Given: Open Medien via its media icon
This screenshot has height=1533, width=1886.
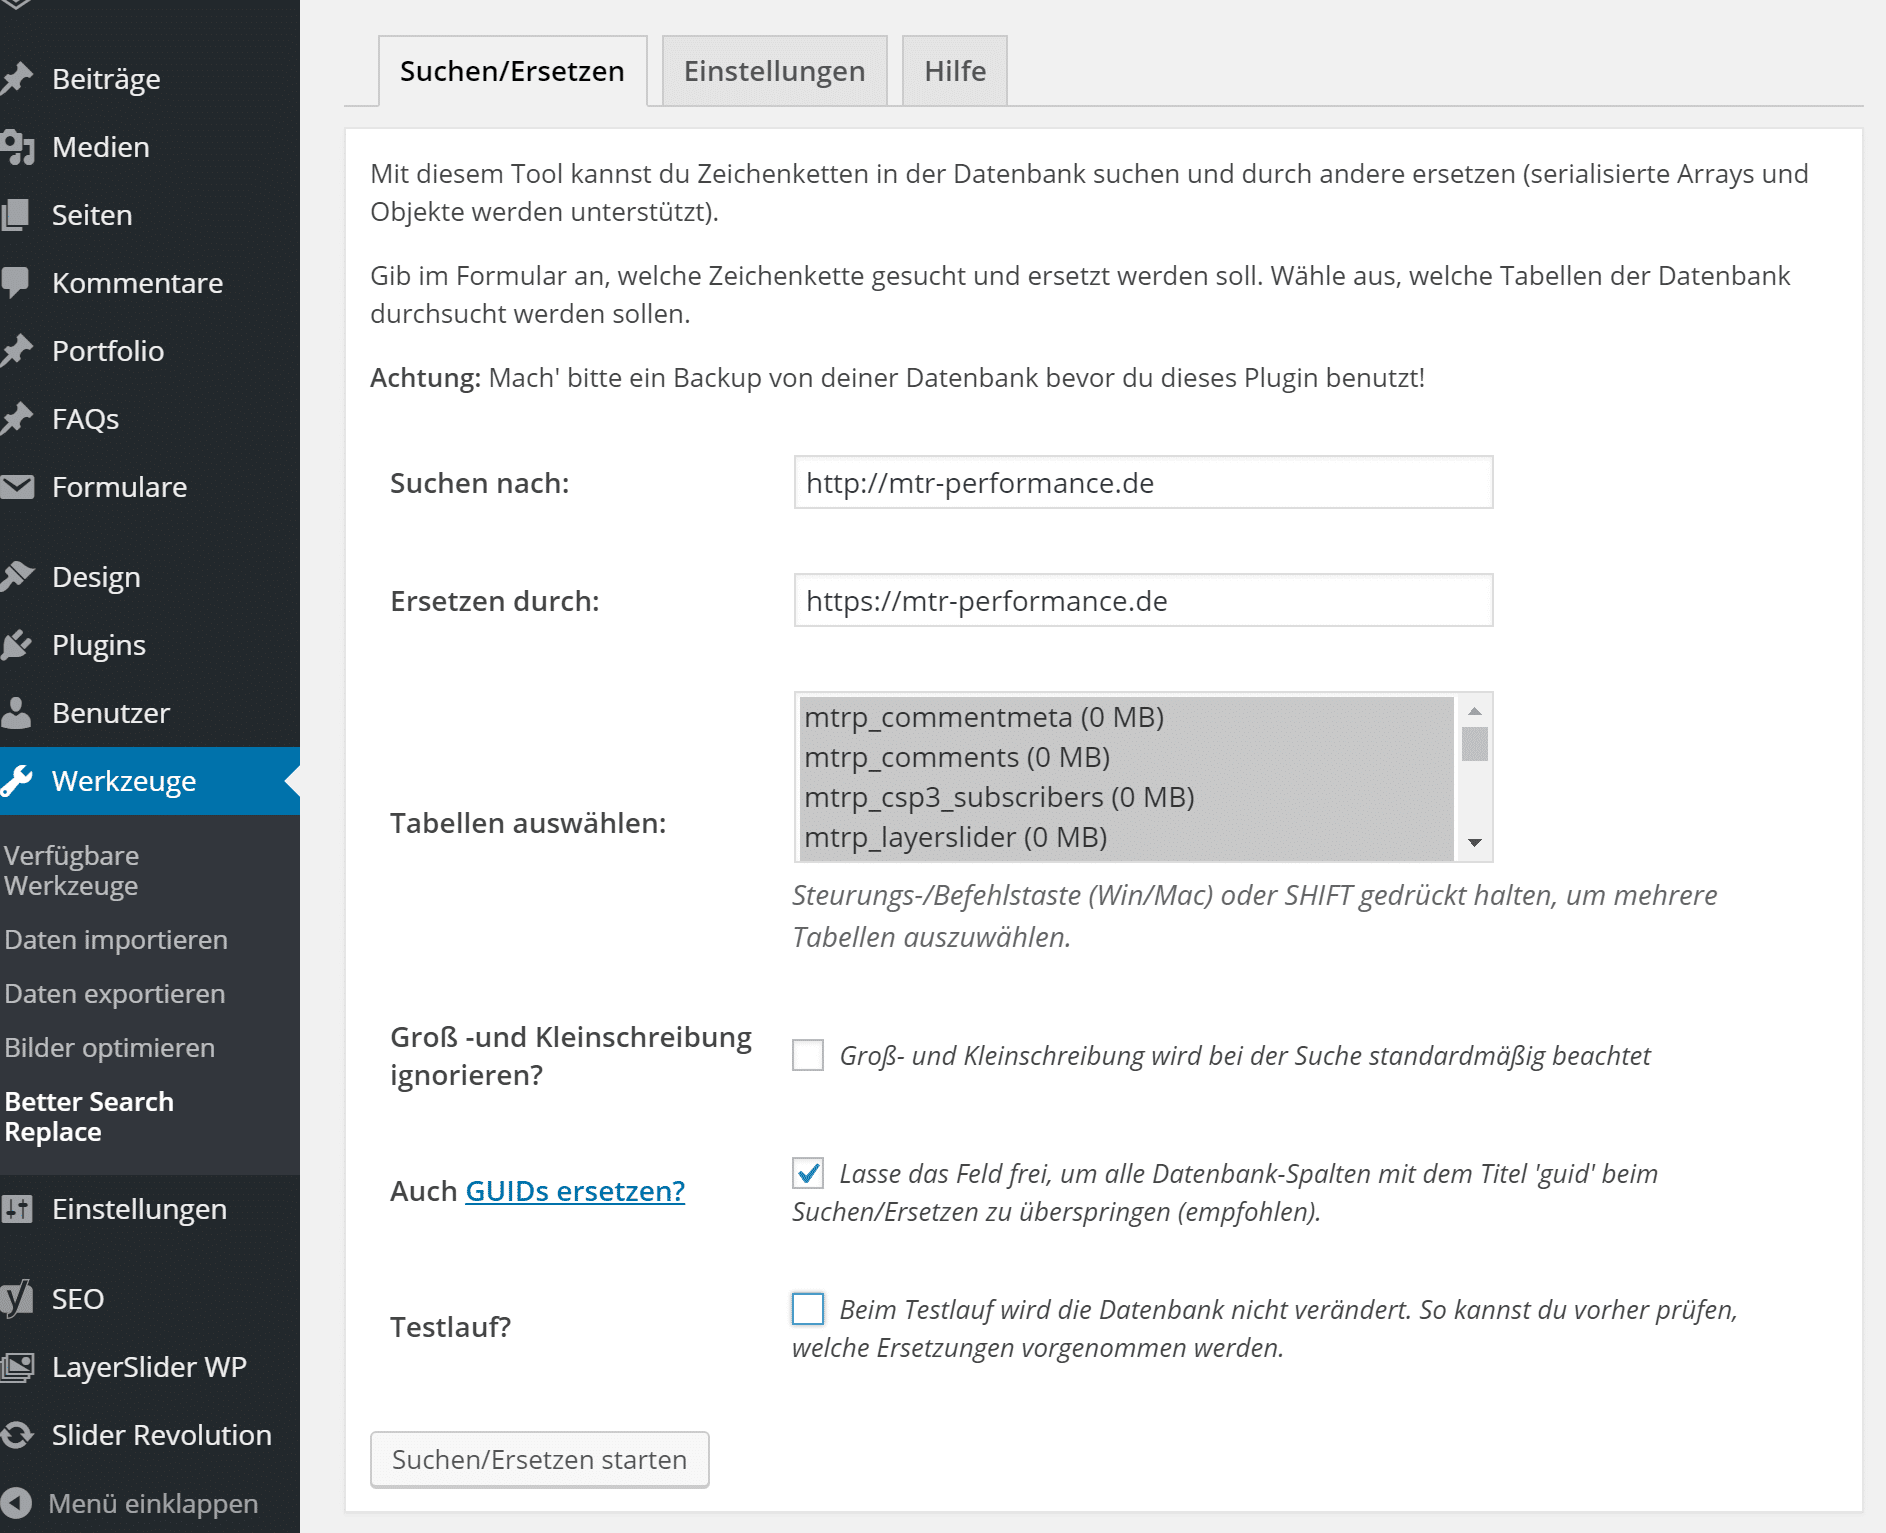Looking at the screenshot, I should pos(17,147).
